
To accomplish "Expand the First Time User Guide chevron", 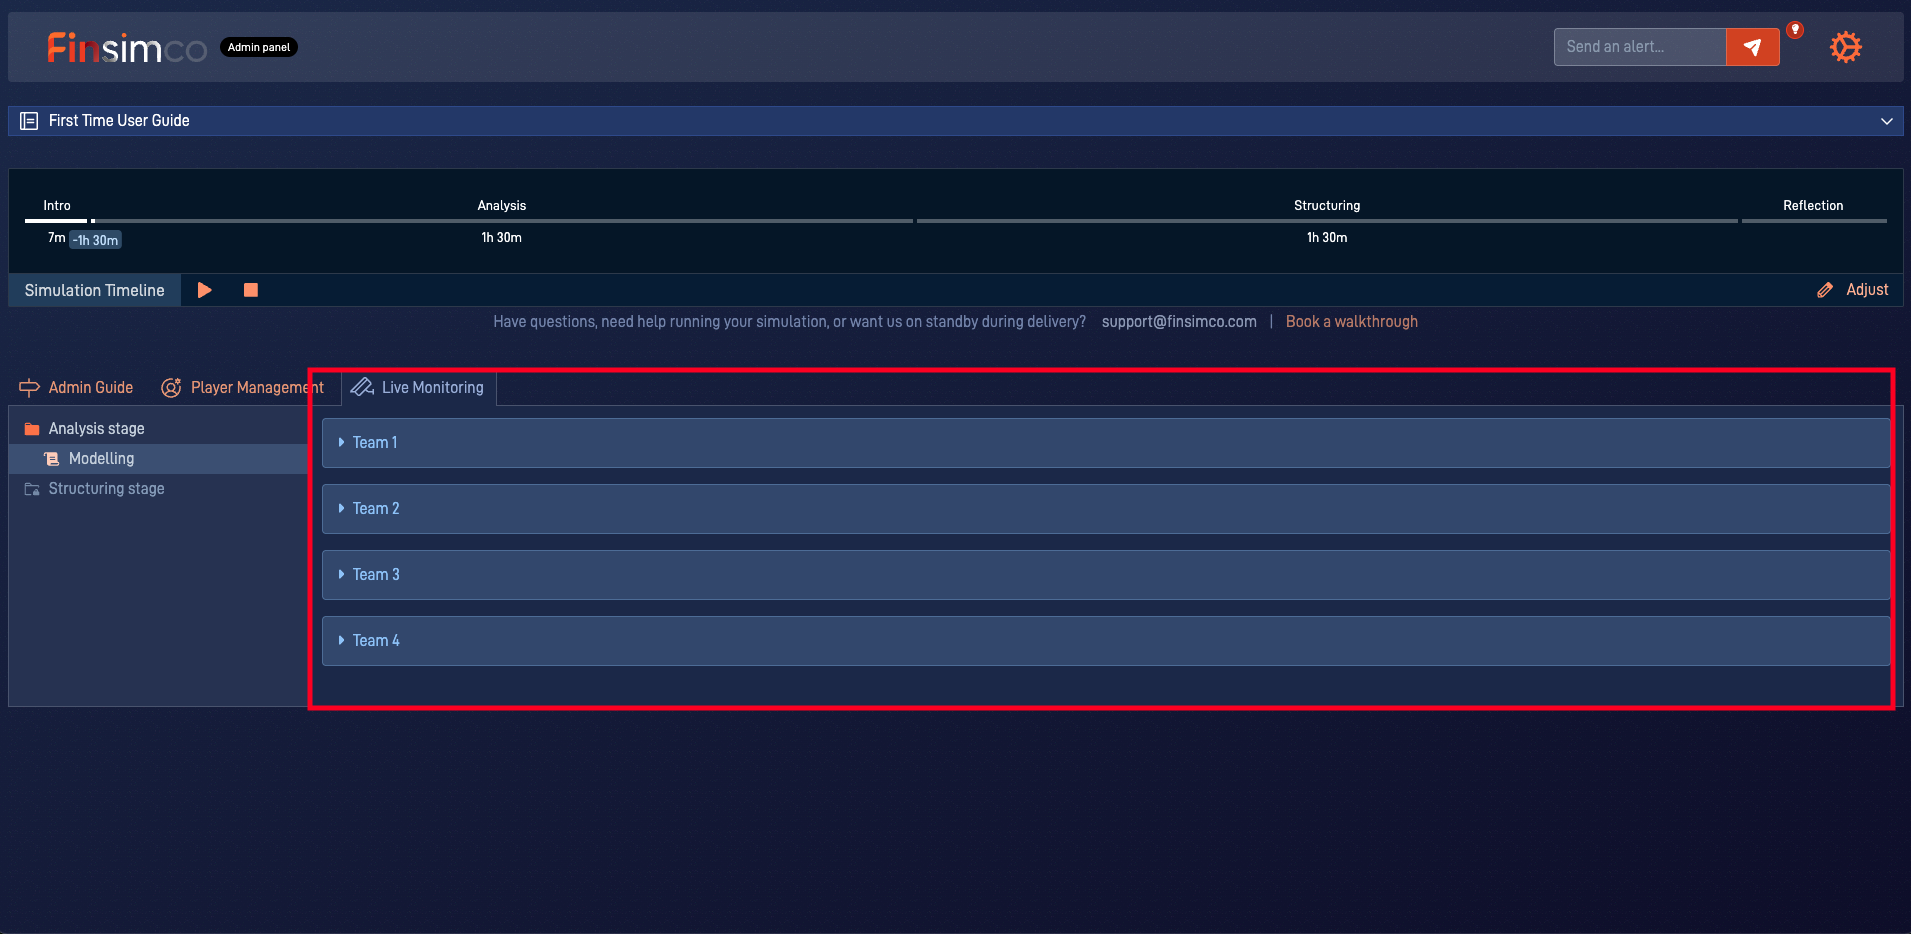I will click(x=1886, y=121).
